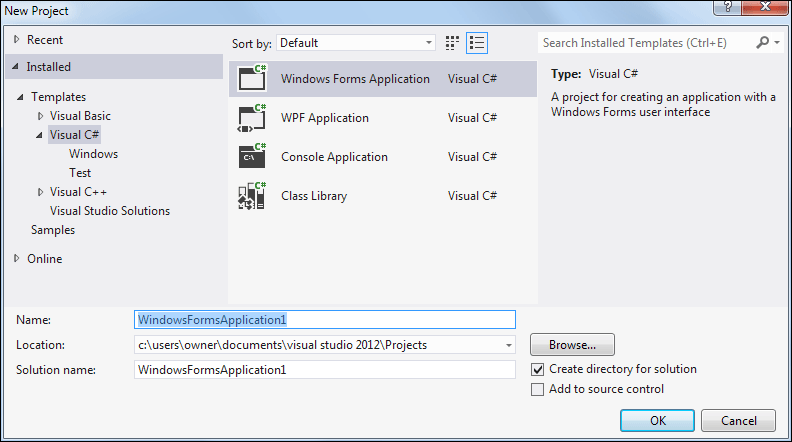Switch to medium icons list view
The width and height of the screenshot is (792, 442).
pyautogui.click(x=477, y=43)
